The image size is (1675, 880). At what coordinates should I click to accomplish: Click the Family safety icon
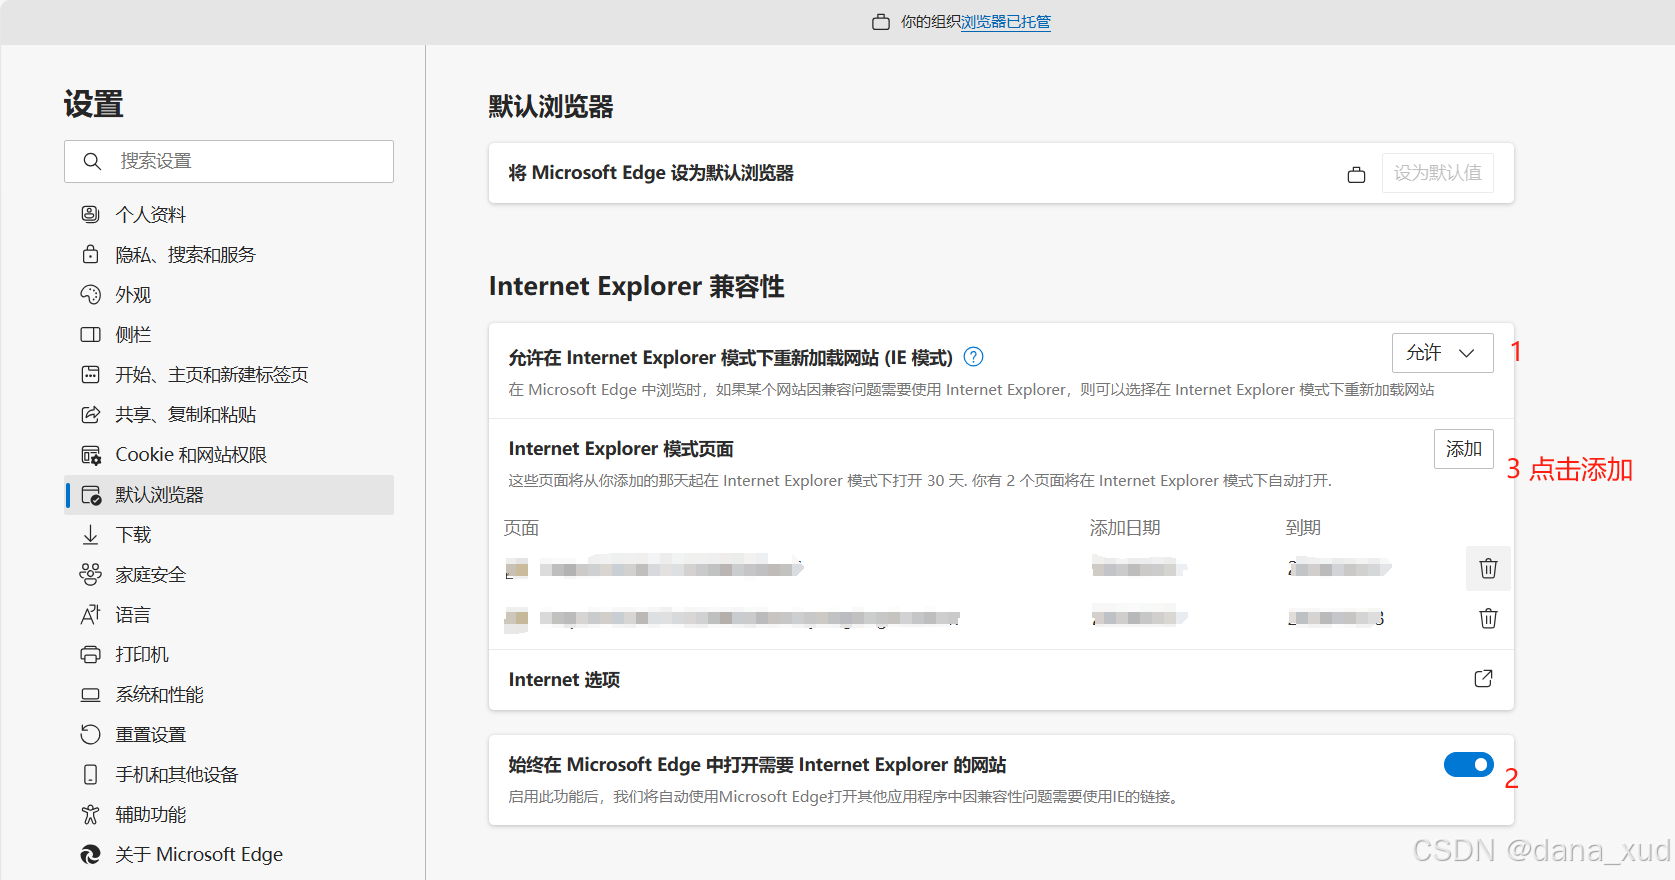(90, 574)
